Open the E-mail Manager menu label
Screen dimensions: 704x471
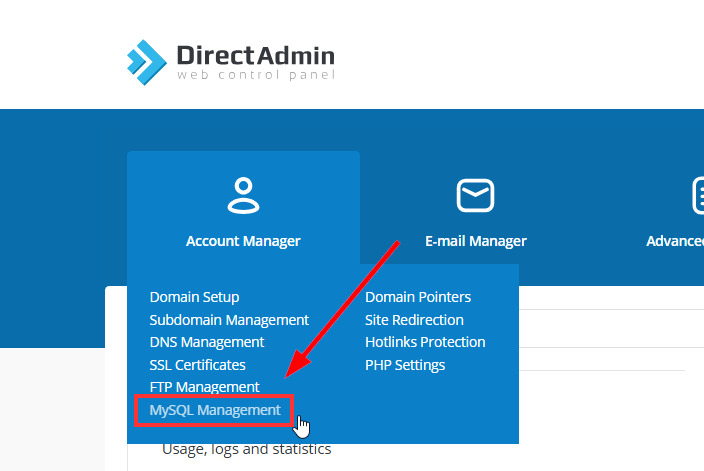tap(476, 241)
